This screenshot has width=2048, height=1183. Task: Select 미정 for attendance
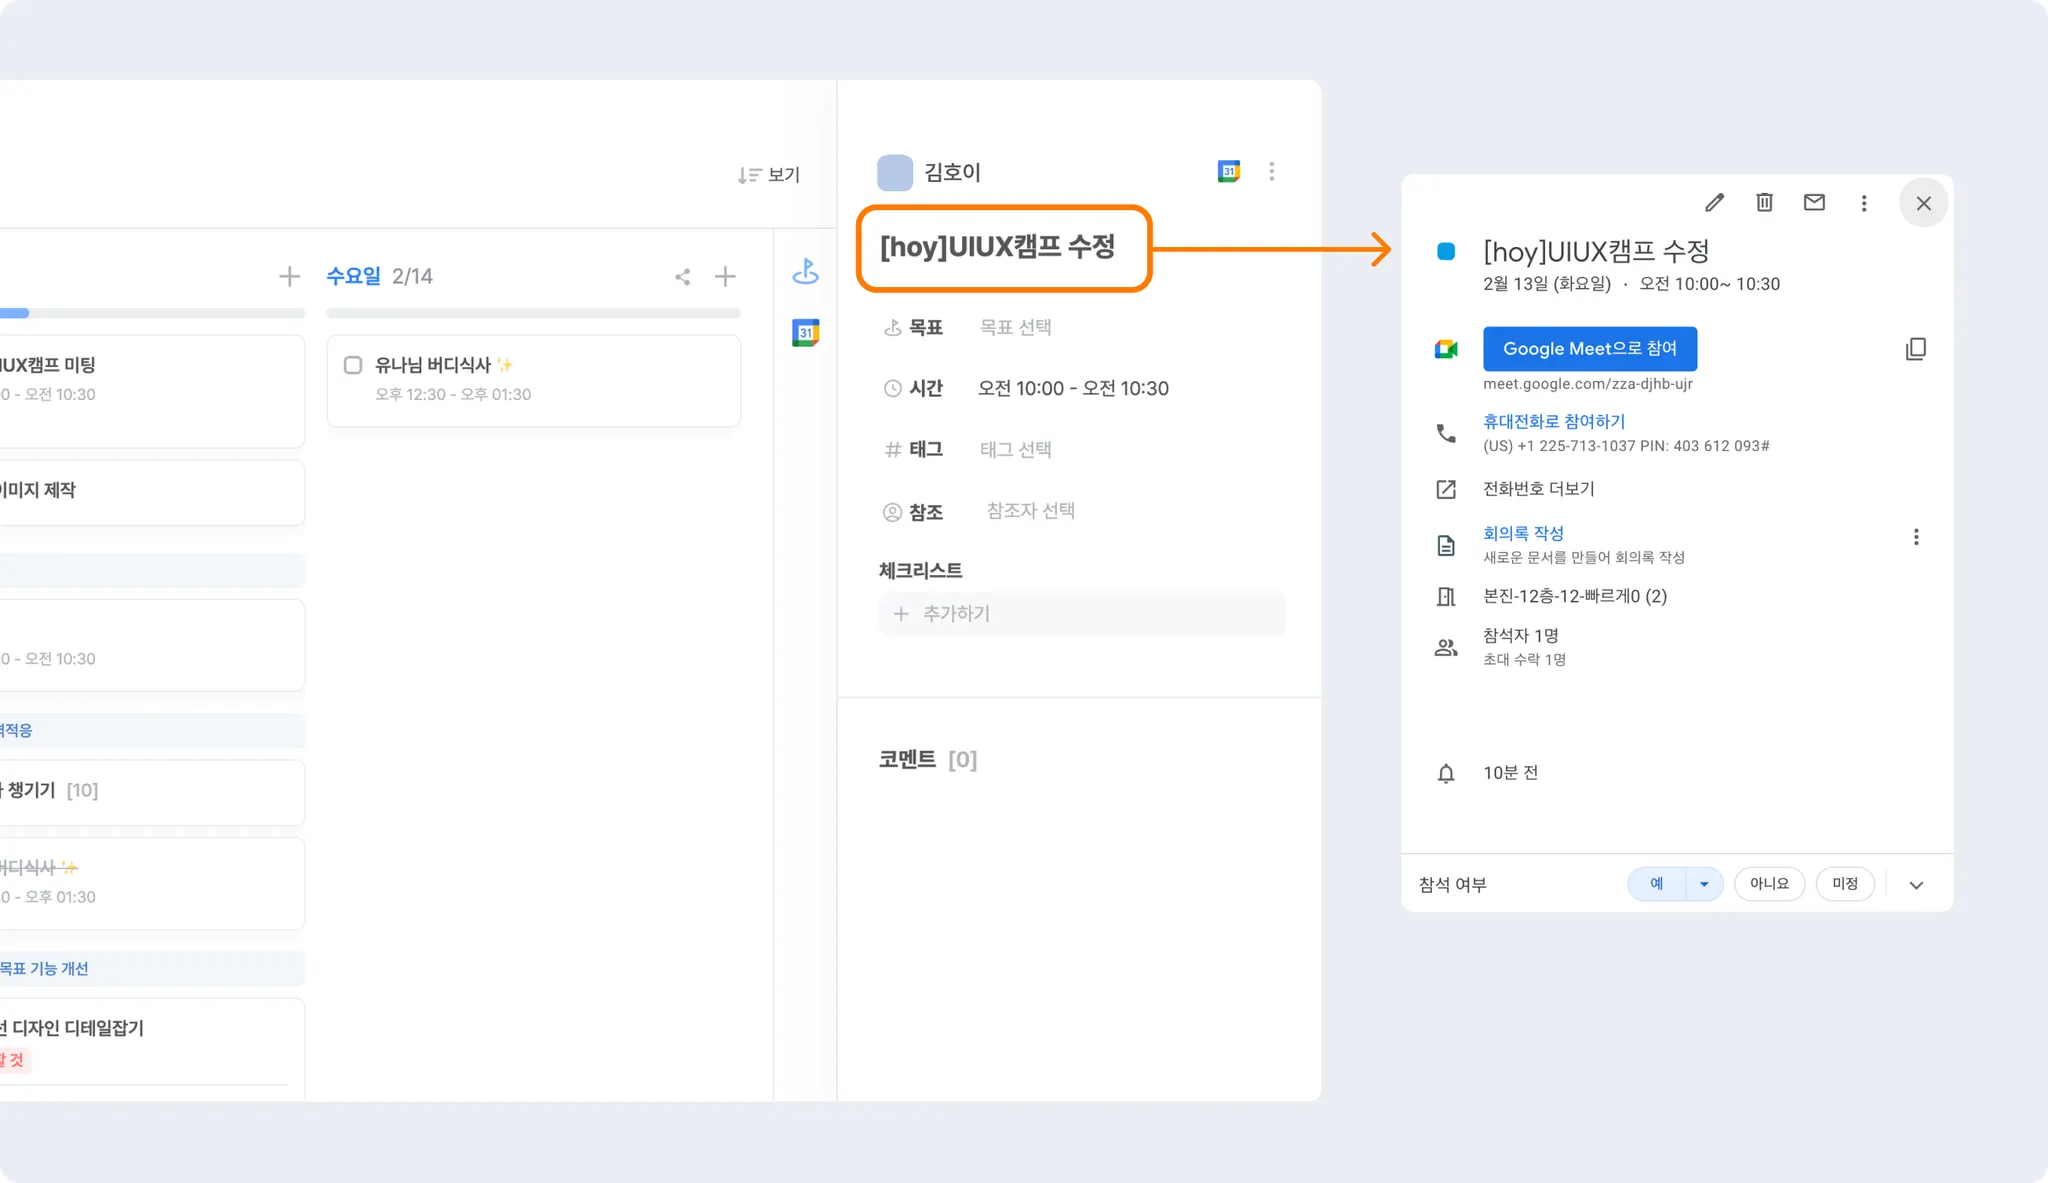click(1844, 884)
